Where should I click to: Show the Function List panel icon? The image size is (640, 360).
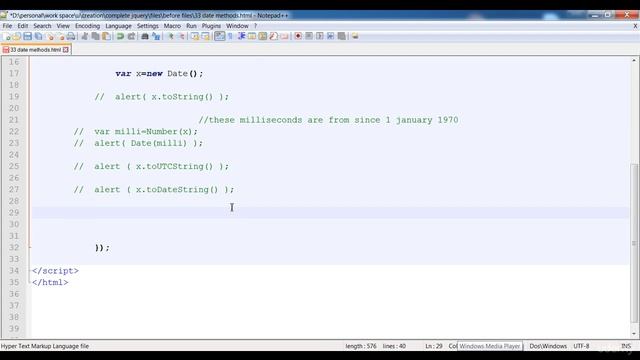click(x=273, y=36)
